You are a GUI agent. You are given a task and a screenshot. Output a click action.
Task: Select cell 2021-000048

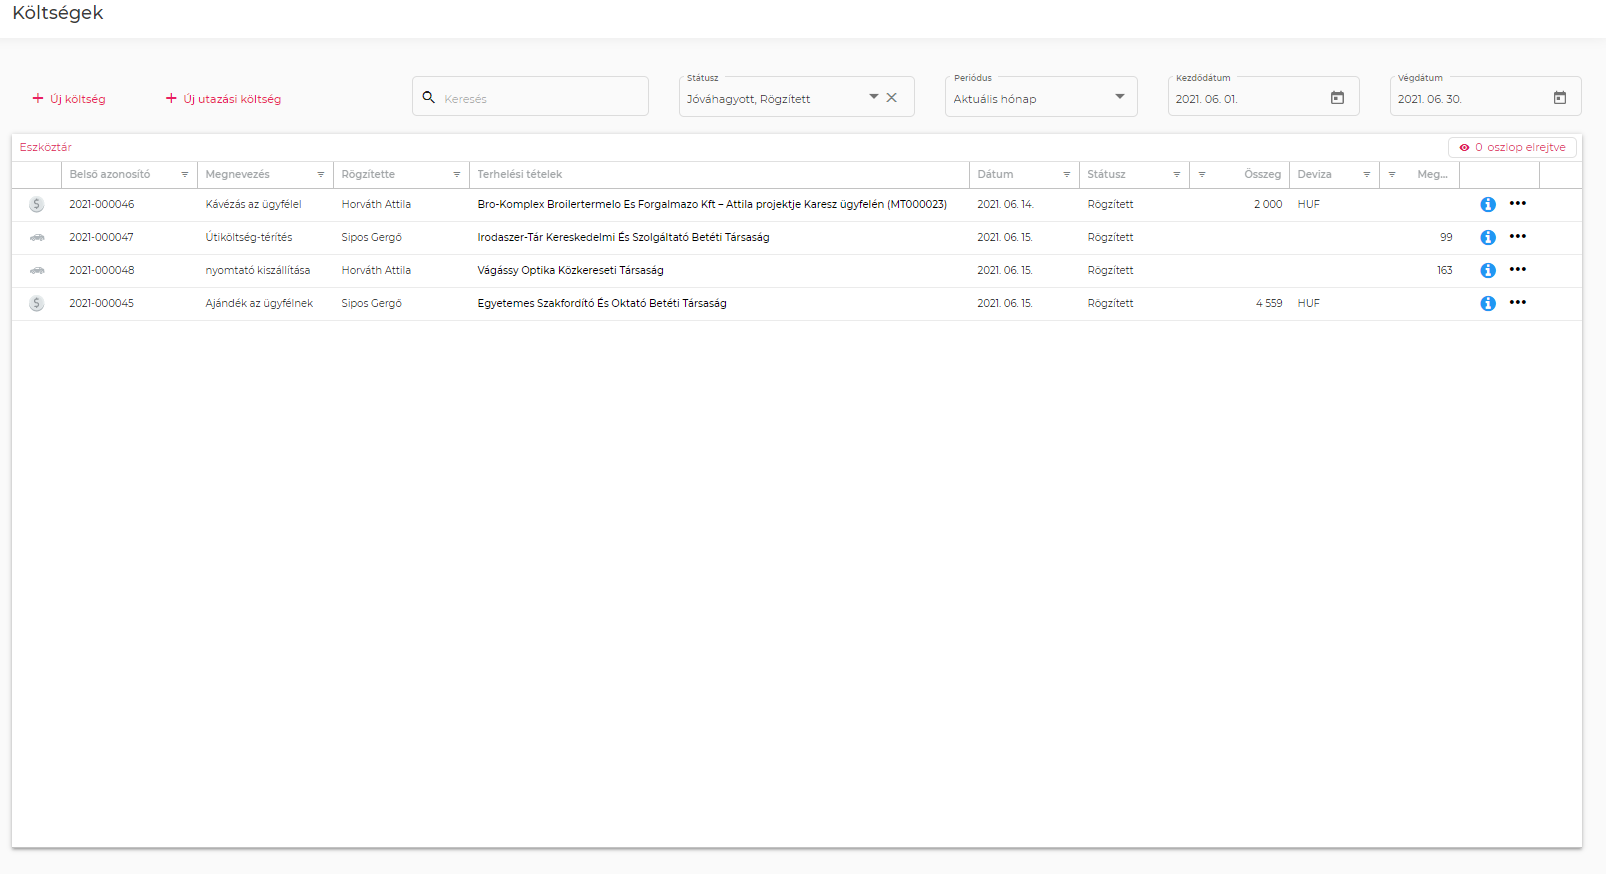pos(102,270)
